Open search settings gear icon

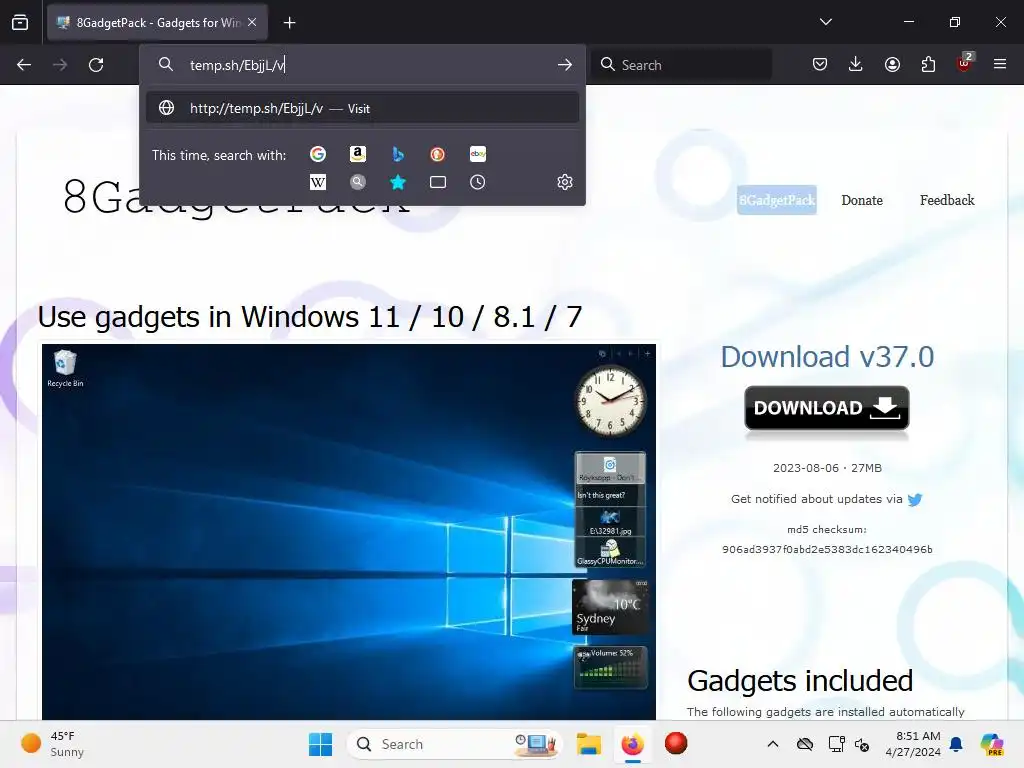[x=565, y=182]
